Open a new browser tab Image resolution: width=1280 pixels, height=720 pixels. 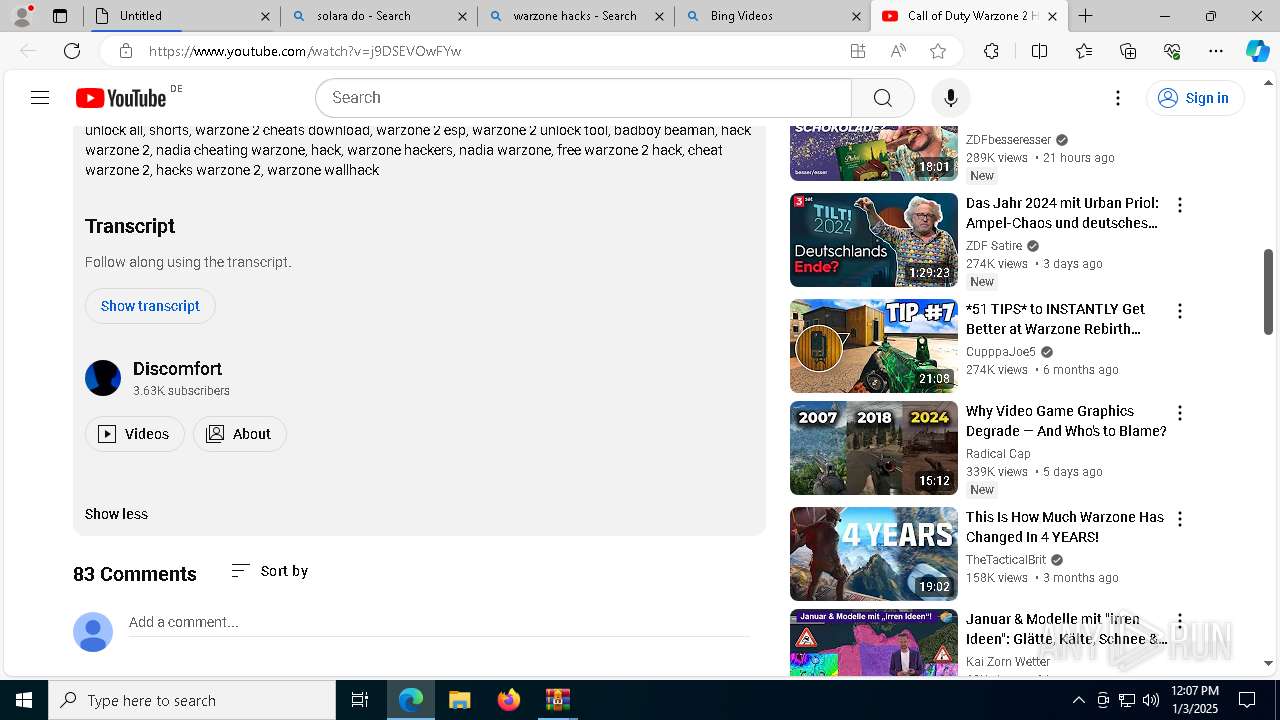1085,16
